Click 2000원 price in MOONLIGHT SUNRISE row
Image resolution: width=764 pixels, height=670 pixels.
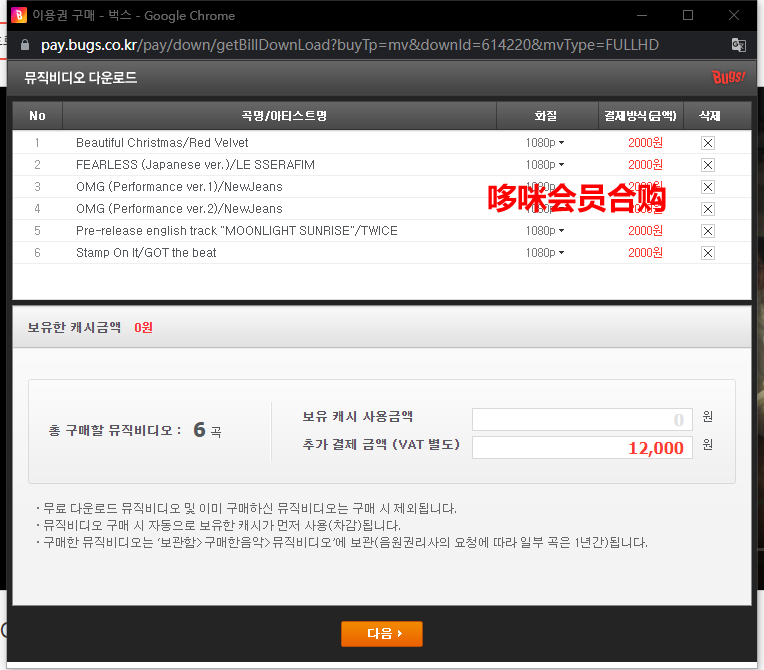tap(645, 230)
